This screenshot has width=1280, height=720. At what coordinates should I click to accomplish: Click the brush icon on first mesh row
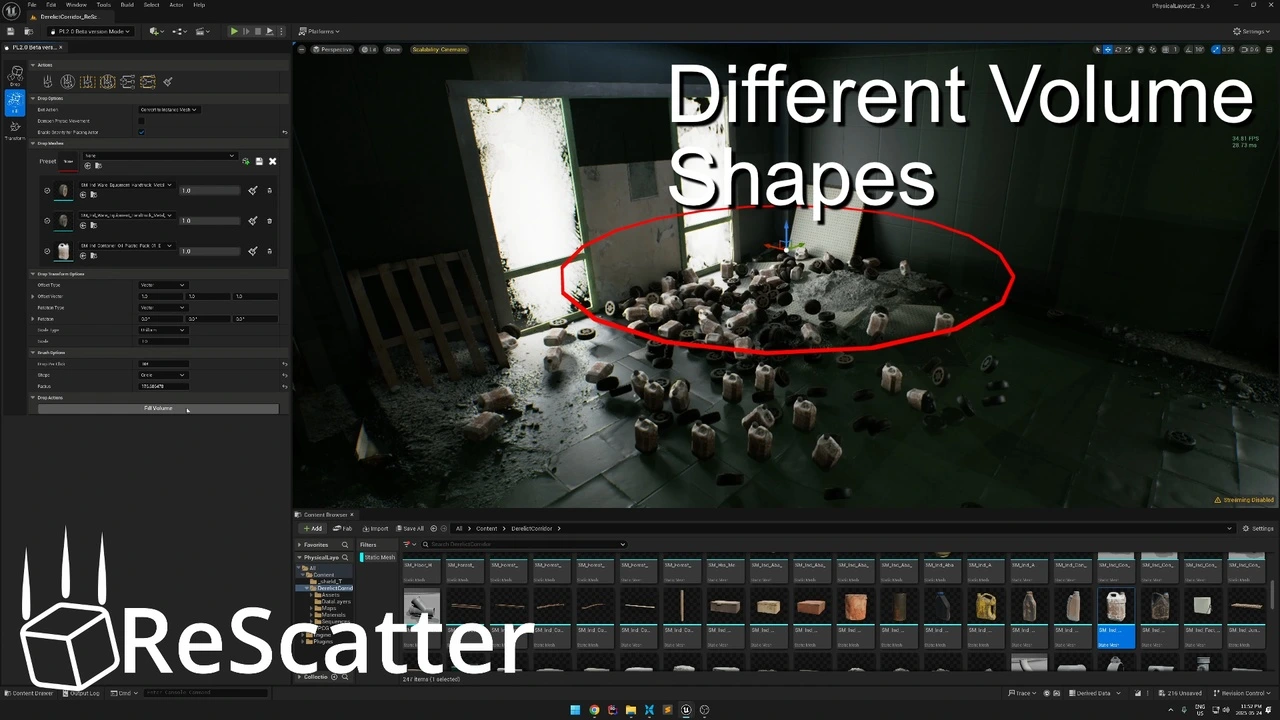(x=253, y=190)
